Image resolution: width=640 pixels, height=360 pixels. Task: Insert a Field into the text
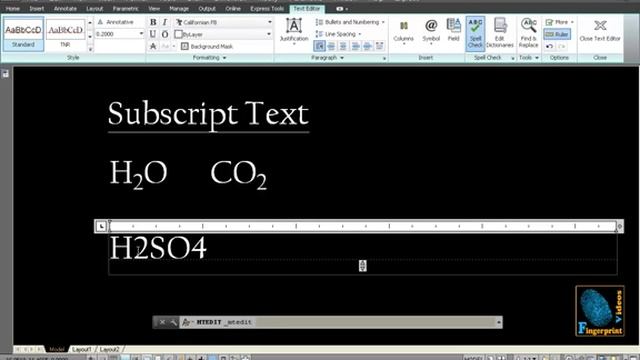(453, 31)
